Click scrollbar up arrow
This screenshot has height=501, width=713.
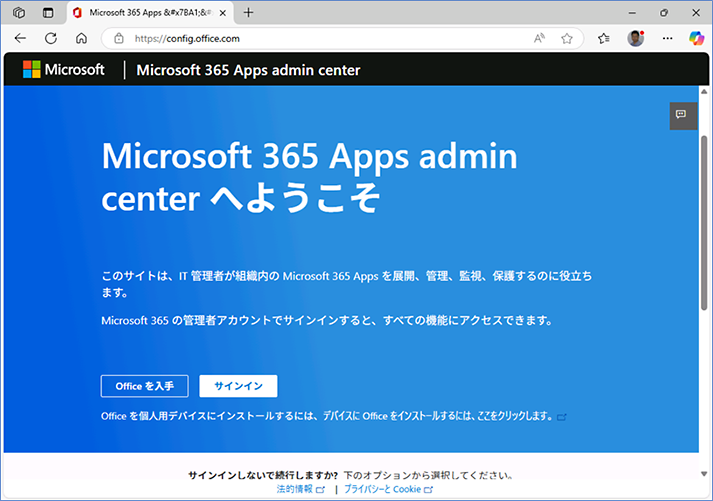pyautogui.click(x=704, y=91)
